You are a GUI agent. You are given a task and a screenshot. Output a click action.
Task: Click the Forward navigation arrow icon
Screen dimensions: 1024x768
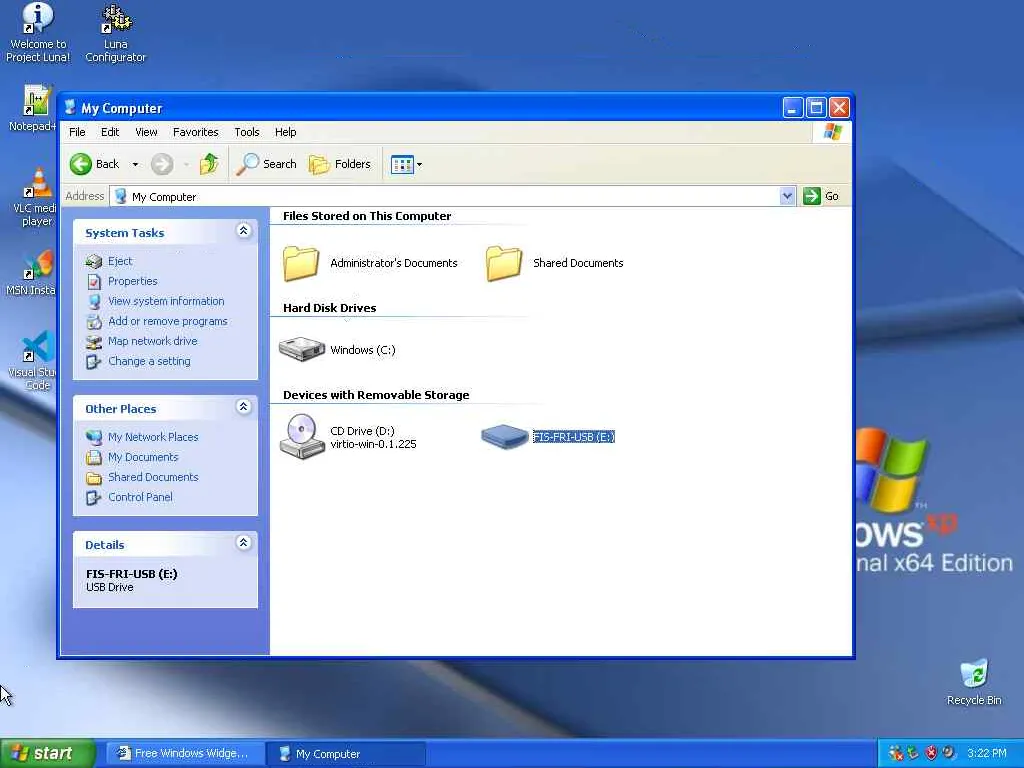pyautogui.click(x=162, y=164)
